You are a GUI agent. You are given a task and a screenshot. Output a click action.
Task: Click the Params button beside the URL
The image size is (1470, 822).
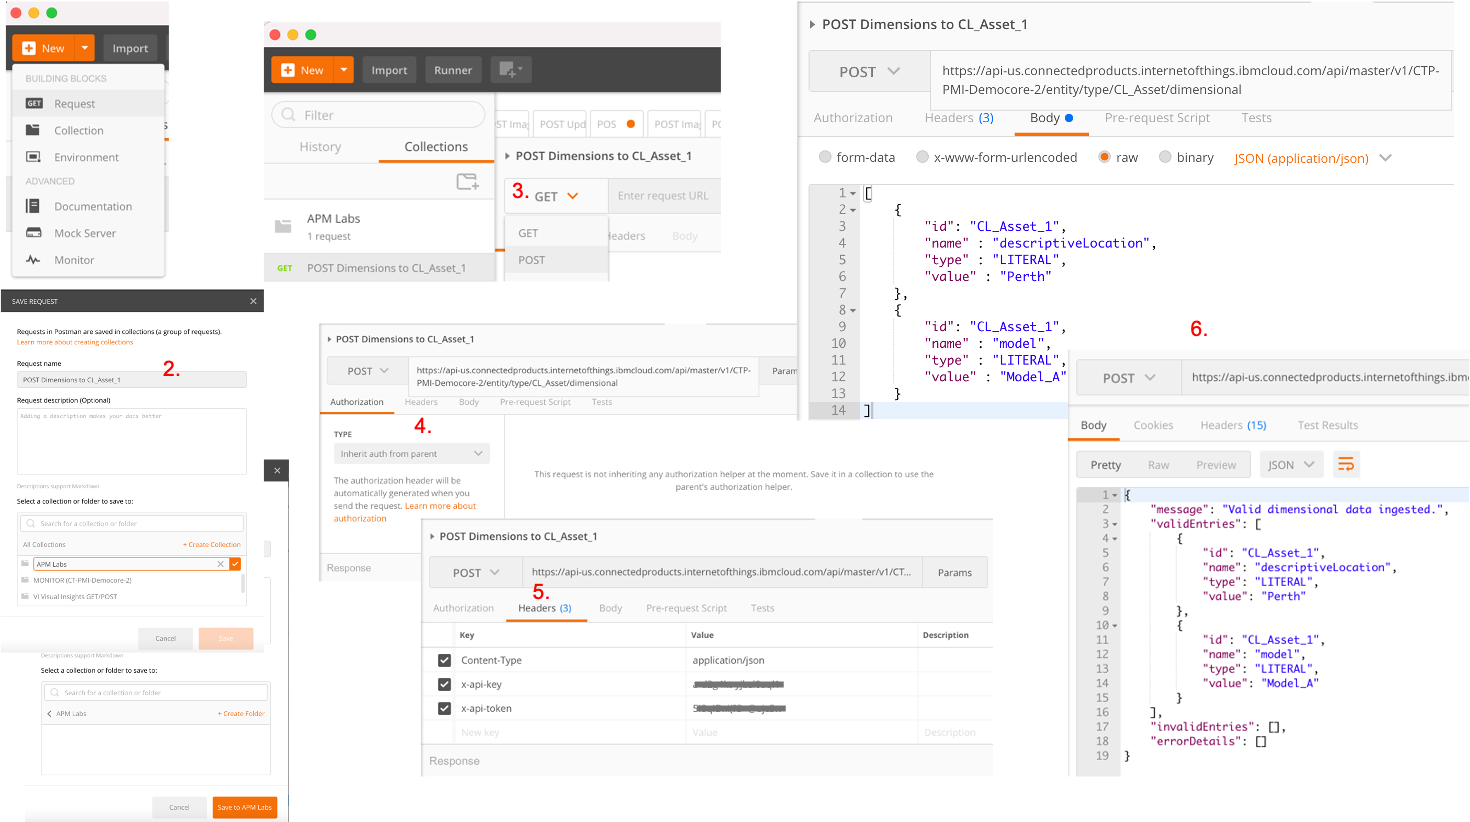[x=955, y=573]
